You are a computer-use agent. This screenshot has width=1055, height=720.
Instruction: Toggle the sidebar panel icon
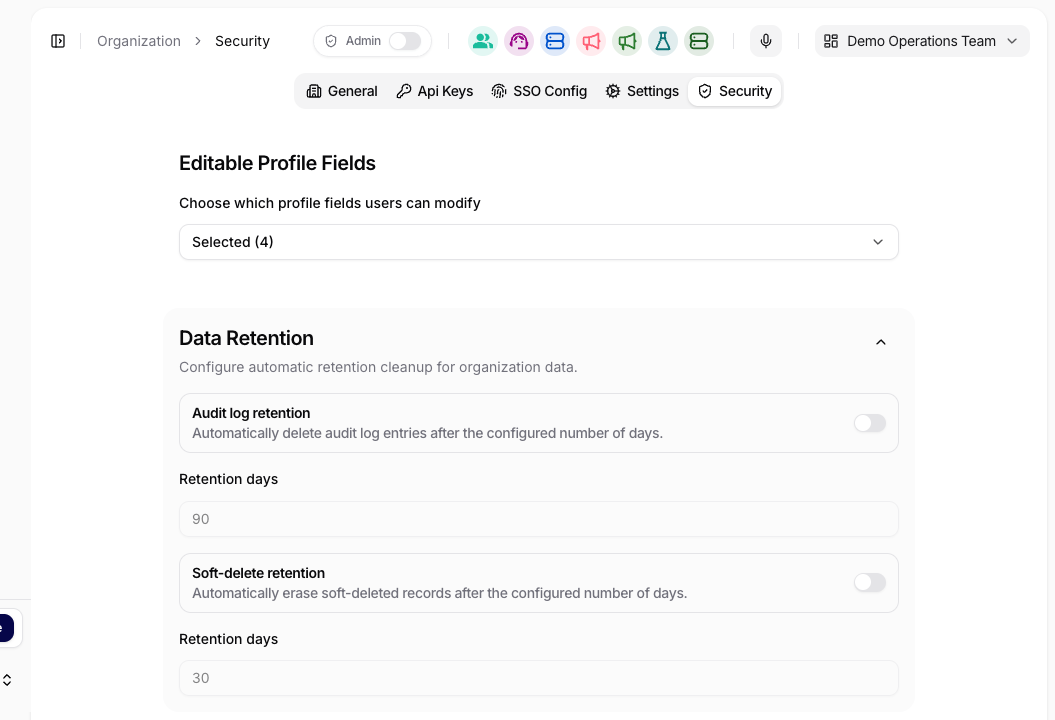point(58,41)
